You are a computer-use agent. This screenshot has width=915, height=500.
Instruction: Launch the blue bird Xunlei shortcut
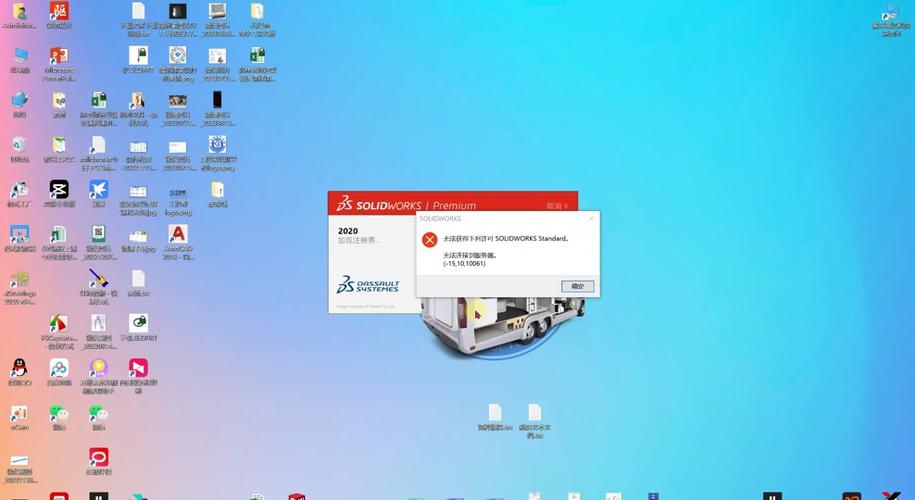[99, 194]
